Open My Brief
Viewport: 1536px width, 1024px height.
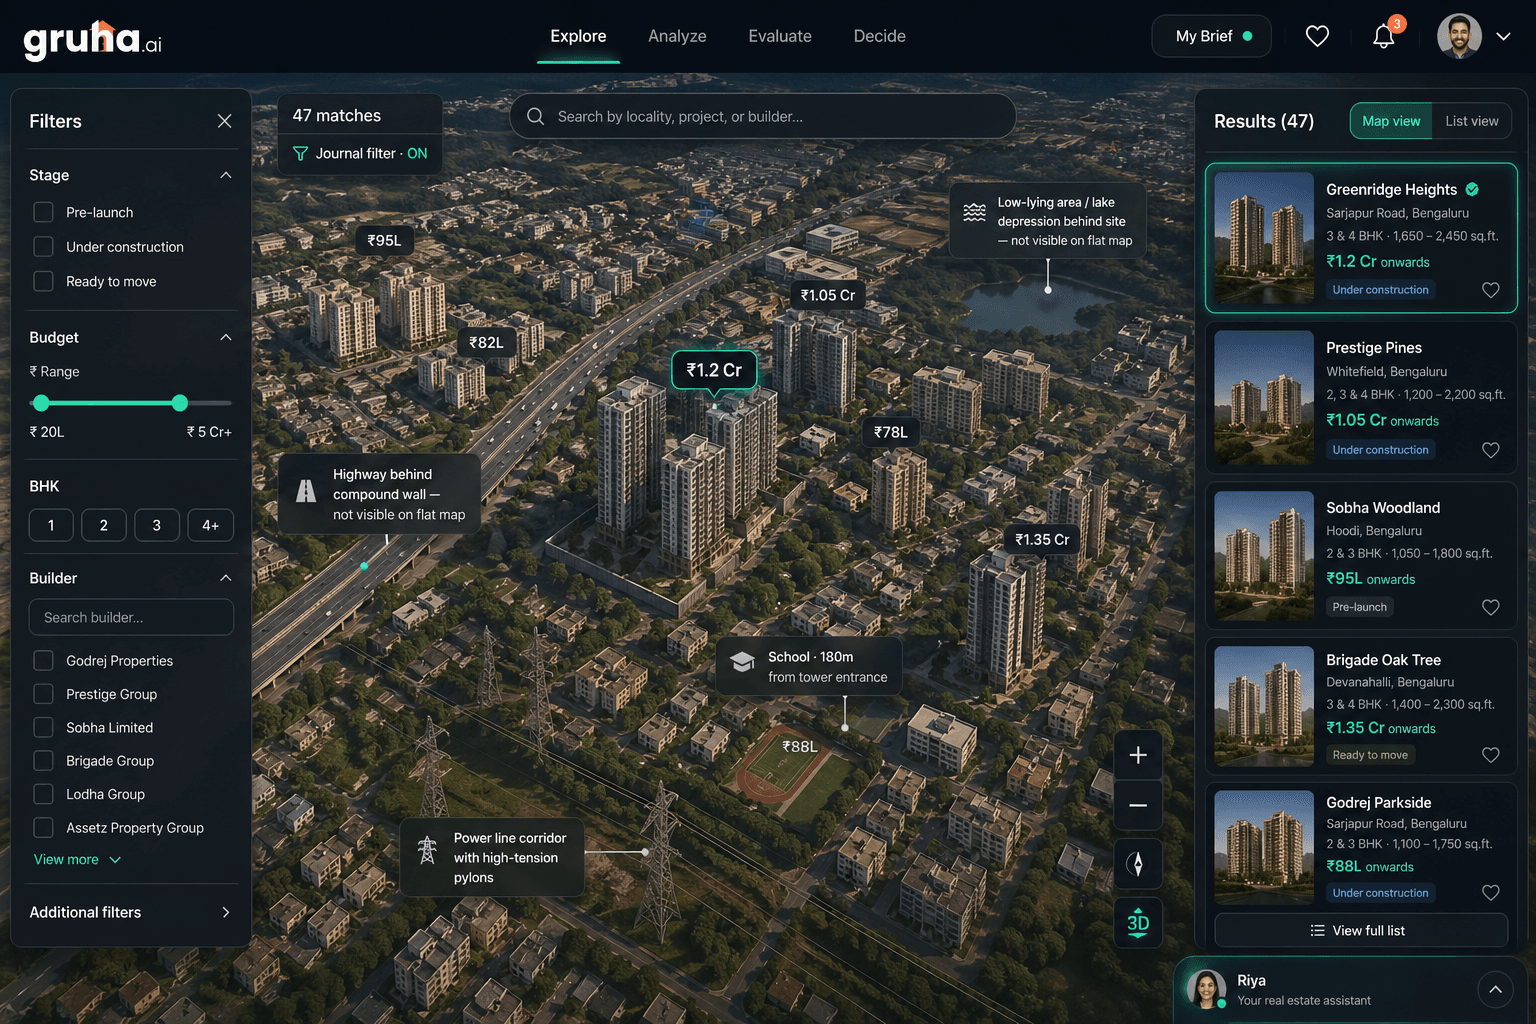pyautogui.click(x=1211, y=36)
